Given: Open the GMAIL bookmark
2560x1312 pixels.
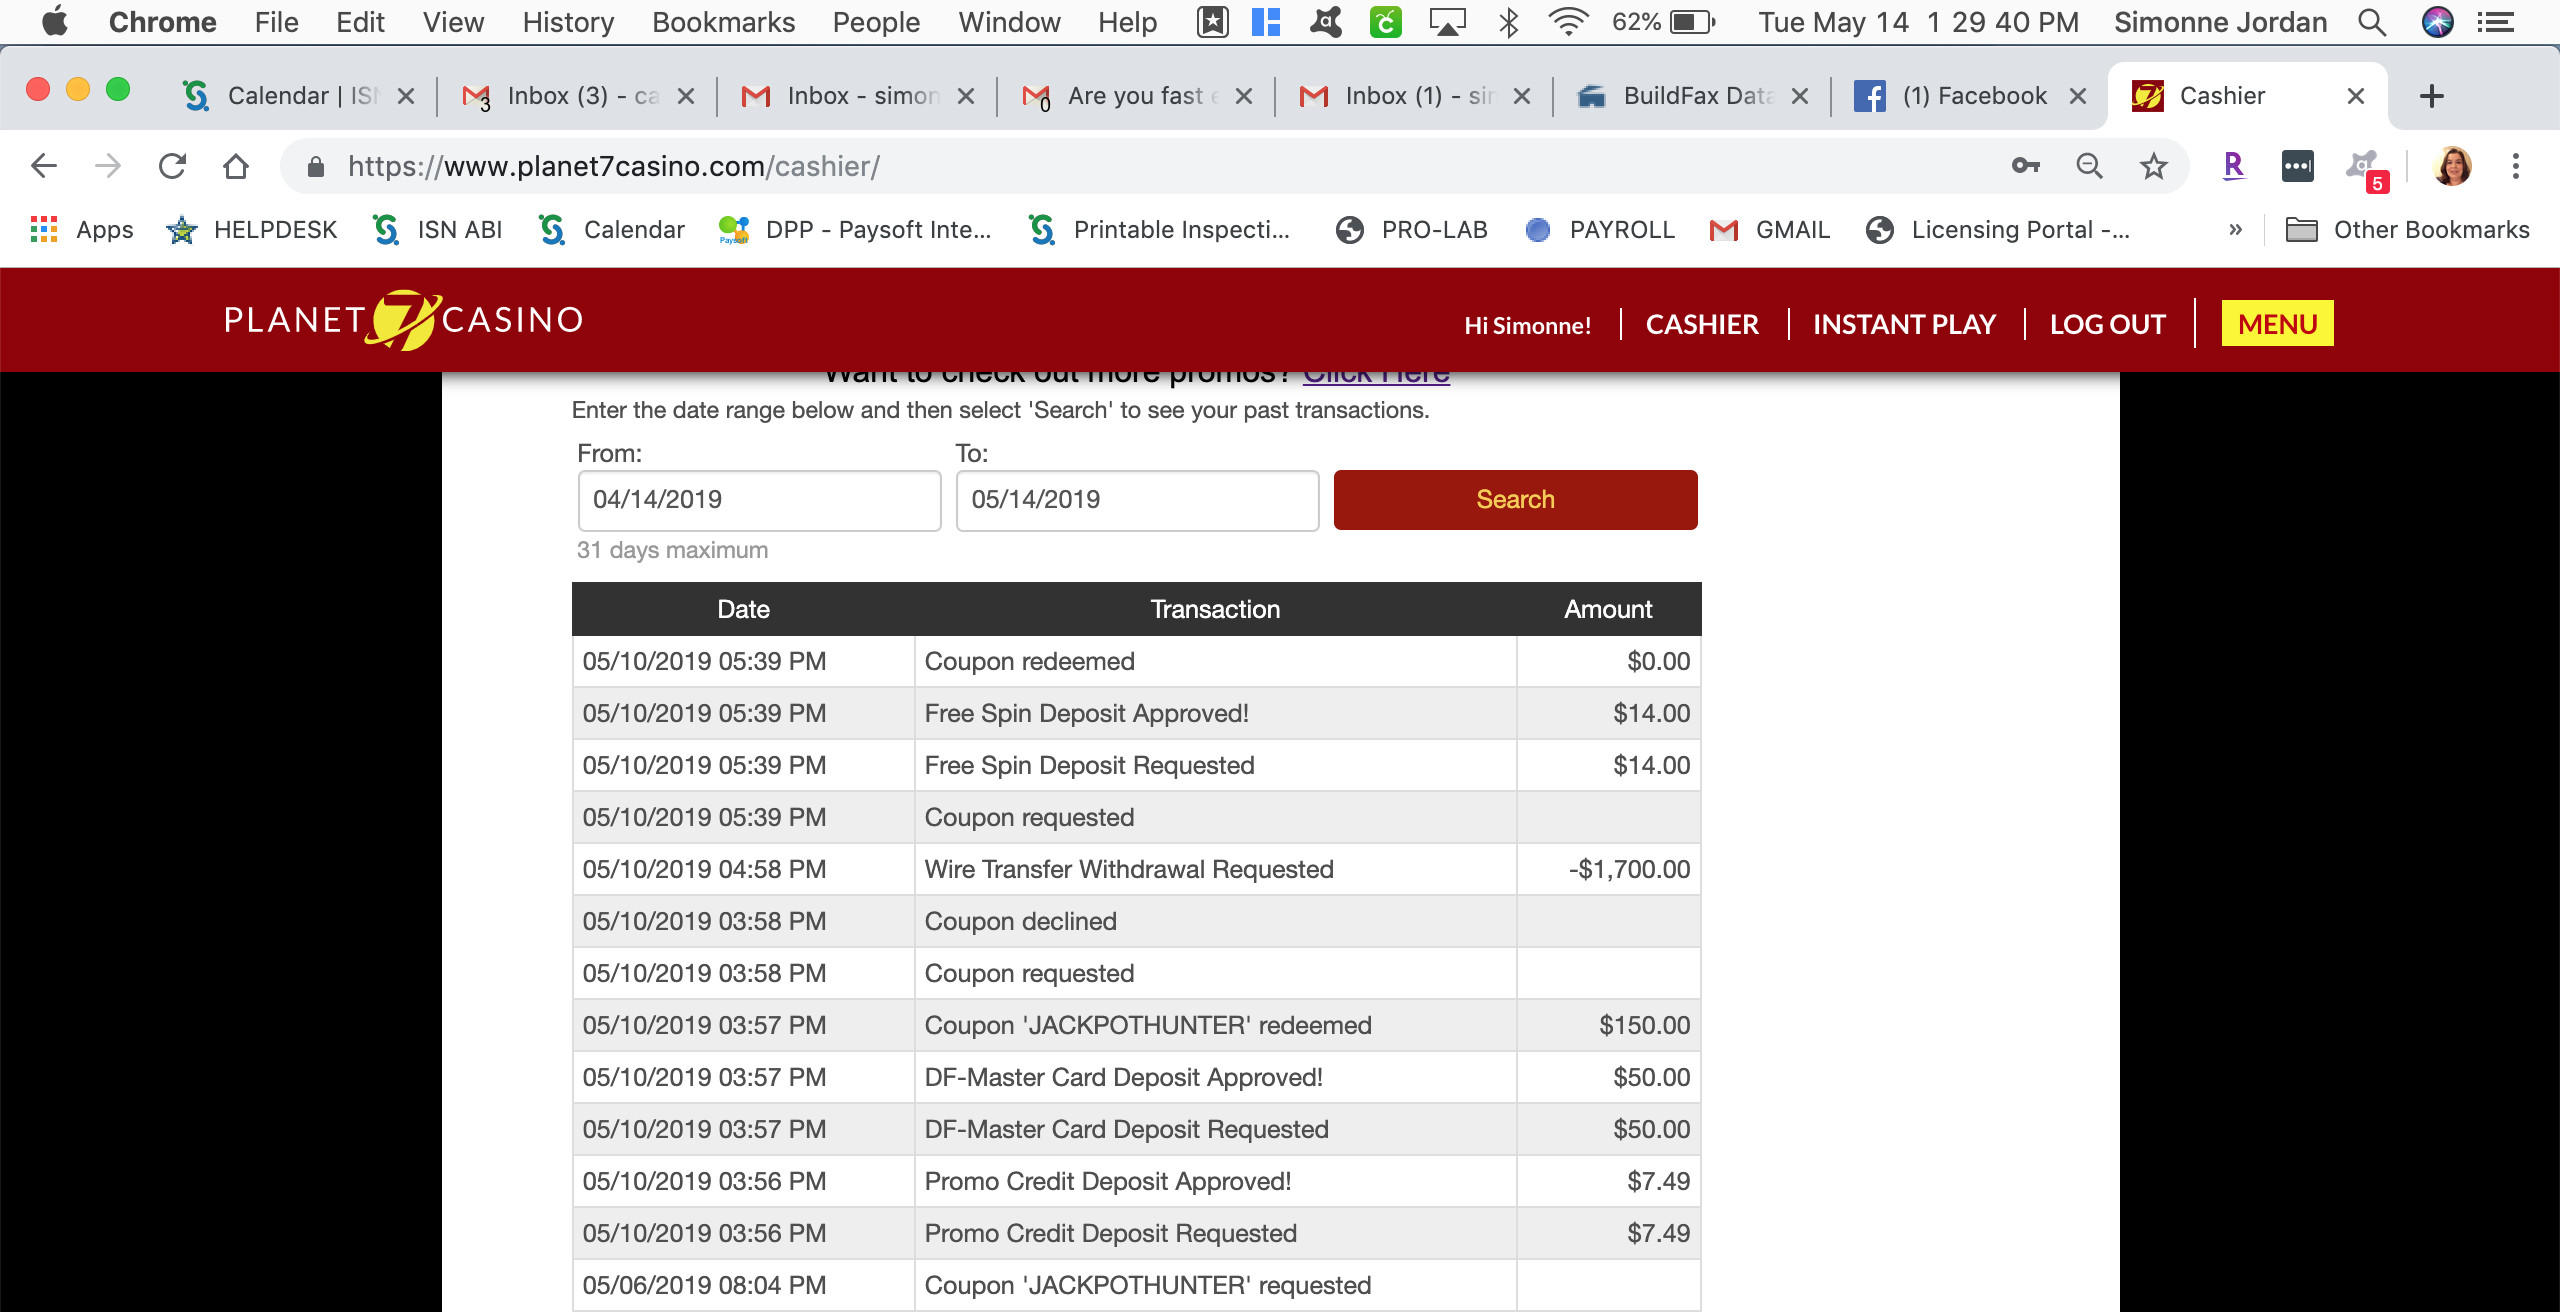Looking at the screenshot, I should [x=1769, y=230].
